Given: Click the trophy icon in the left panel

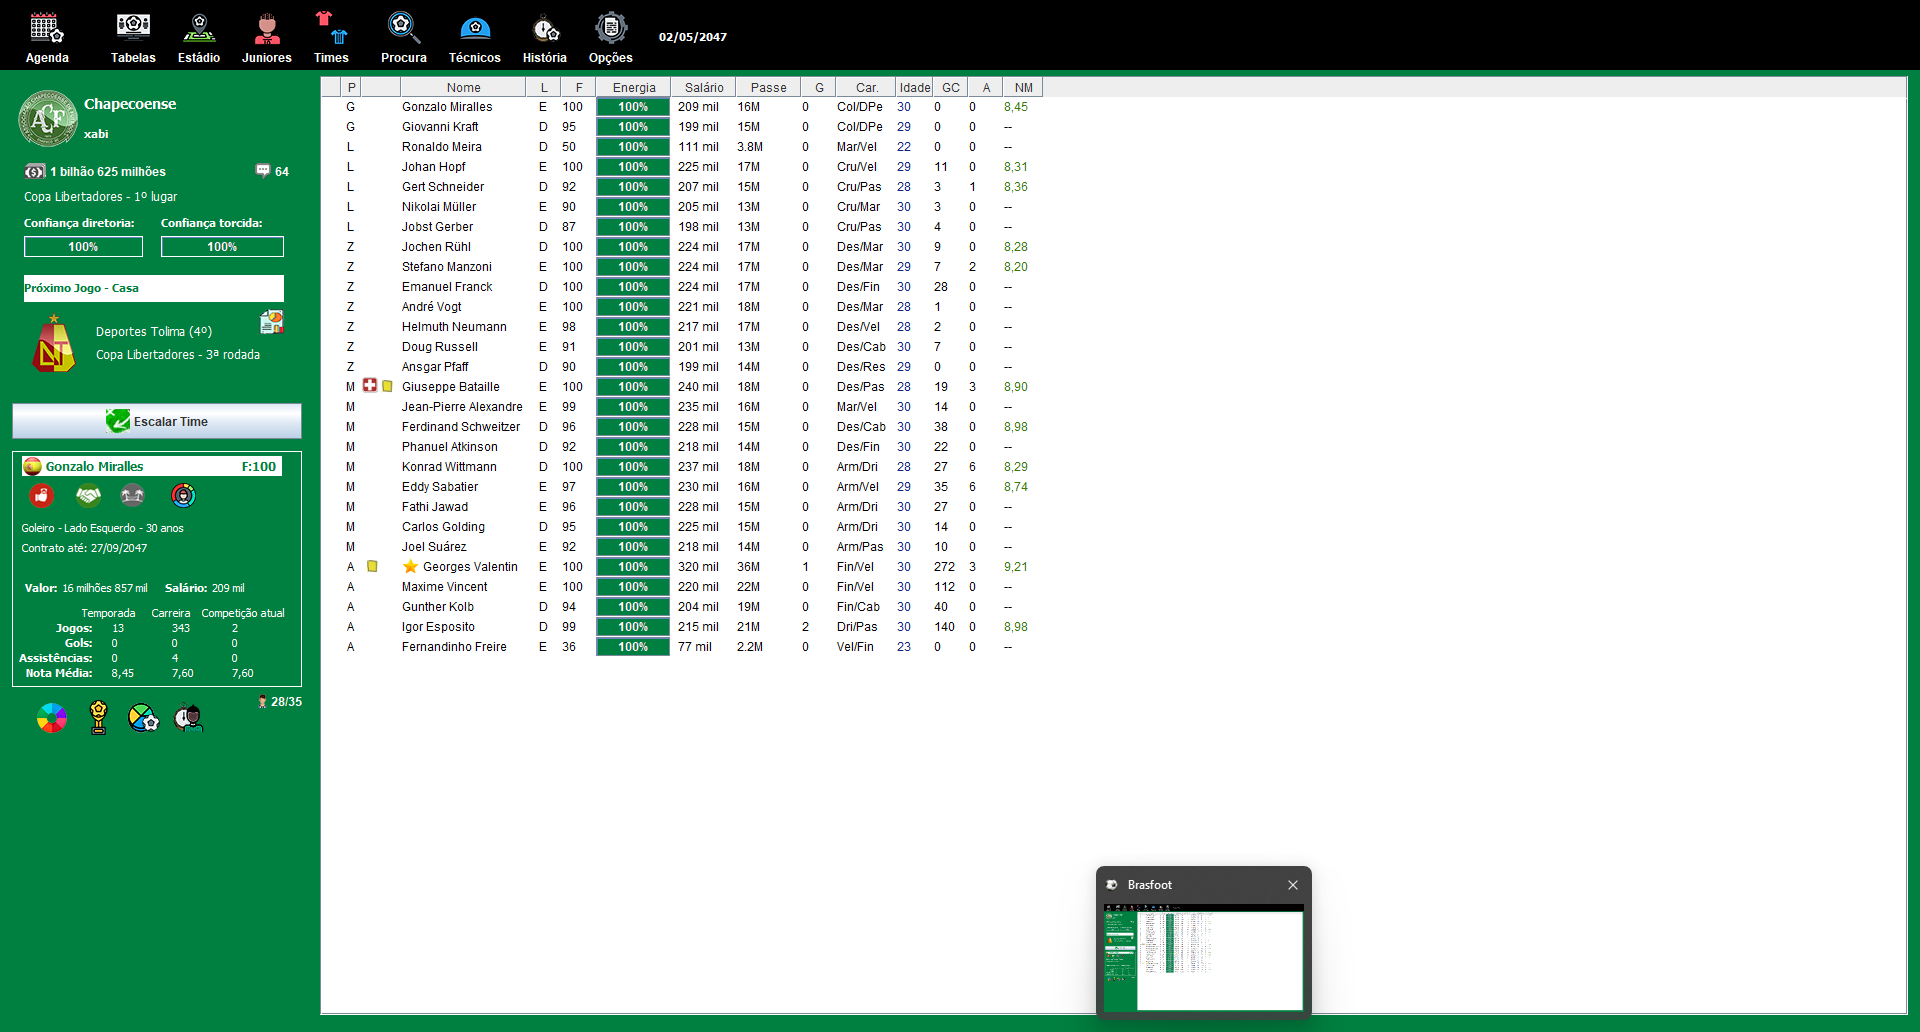Looking at the screenshot, I should 98,717.
